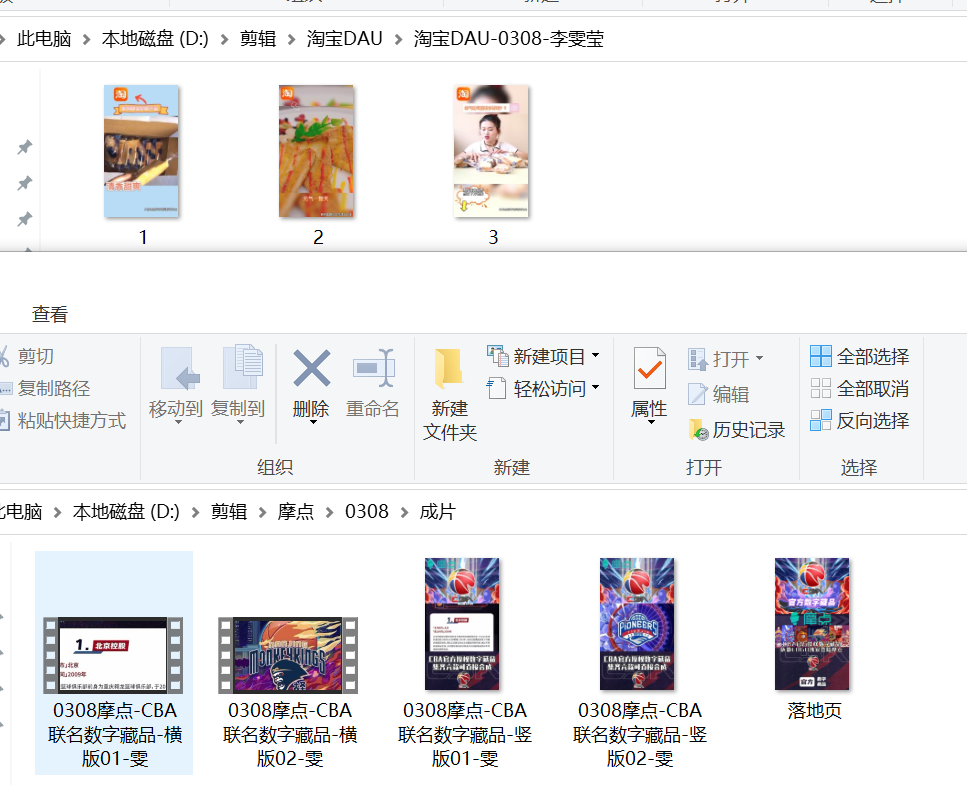Expand the 属性 dropdown arrow
This screenshot has width=967, height=785.
tap(651, 422)
